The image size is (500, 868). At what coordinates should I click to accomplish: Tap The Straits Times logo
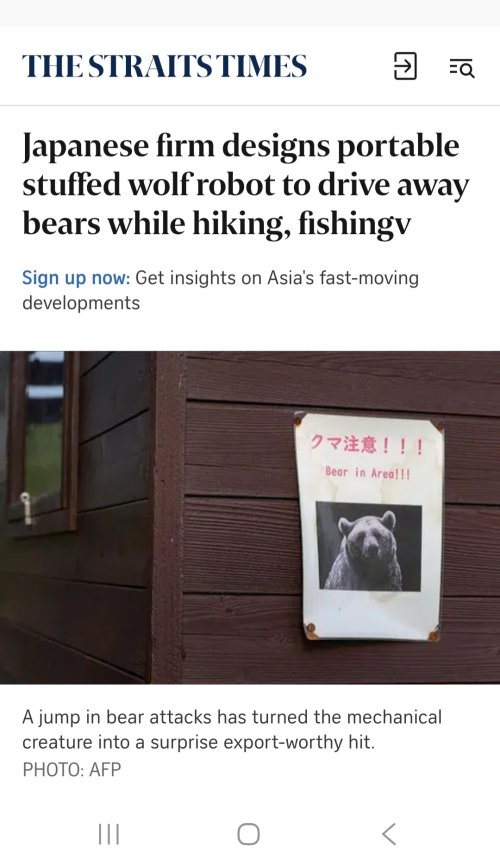(x=164, y=66)
